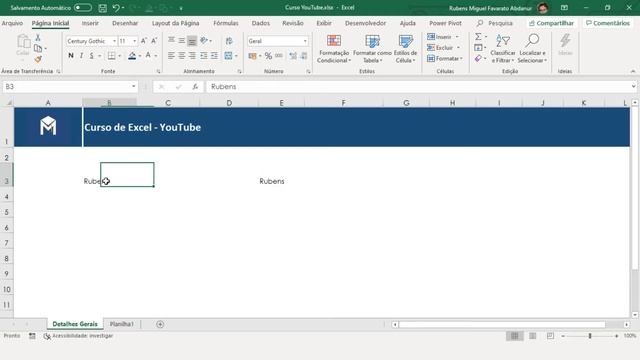Increase font size with larger A icon
640x360 pixels.
[x=144, y=41]
